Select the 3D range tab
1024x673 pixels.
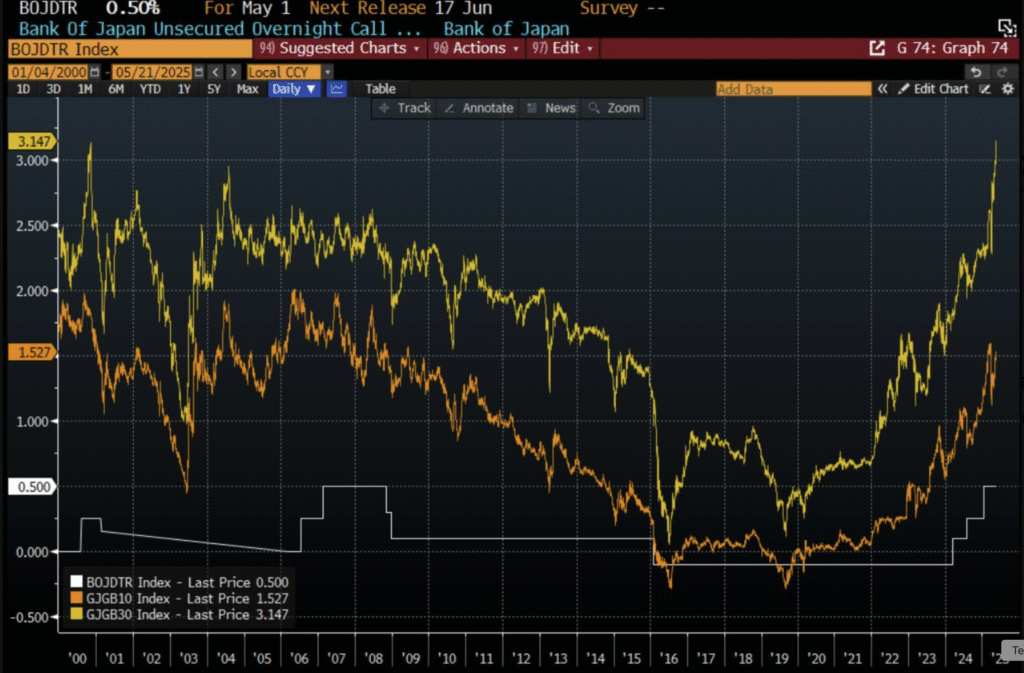coord(54,89)
